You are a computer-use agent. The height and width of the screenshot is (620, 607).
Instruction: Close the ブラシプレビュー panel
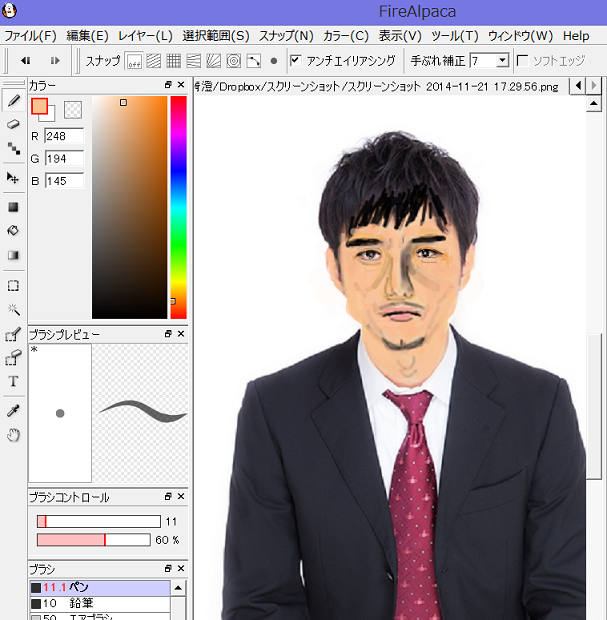[x=181, y=334]
